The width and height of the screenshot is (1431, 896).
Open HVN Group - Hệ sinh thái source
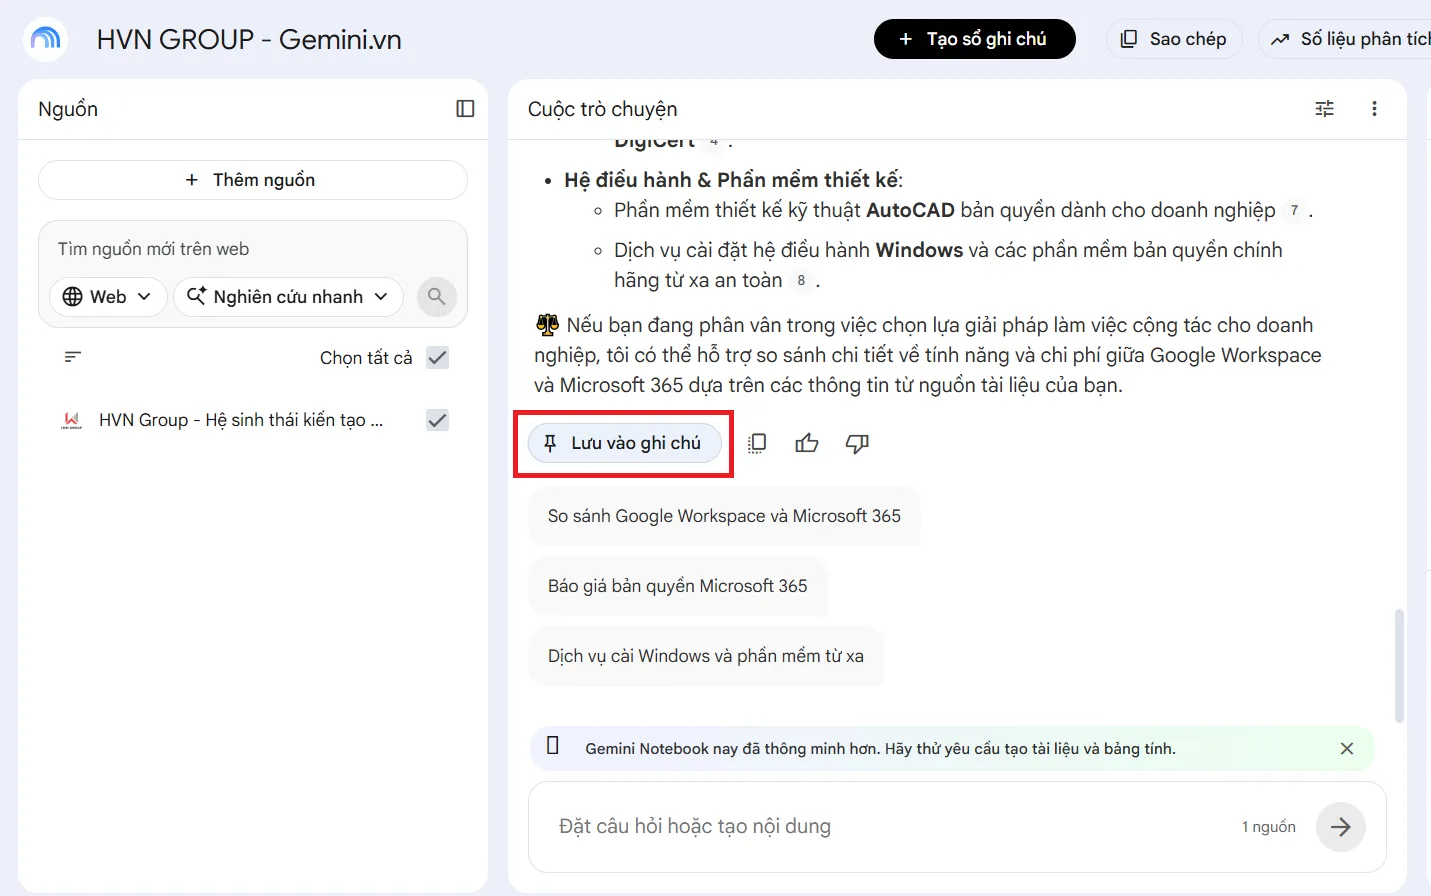point(241,421)
